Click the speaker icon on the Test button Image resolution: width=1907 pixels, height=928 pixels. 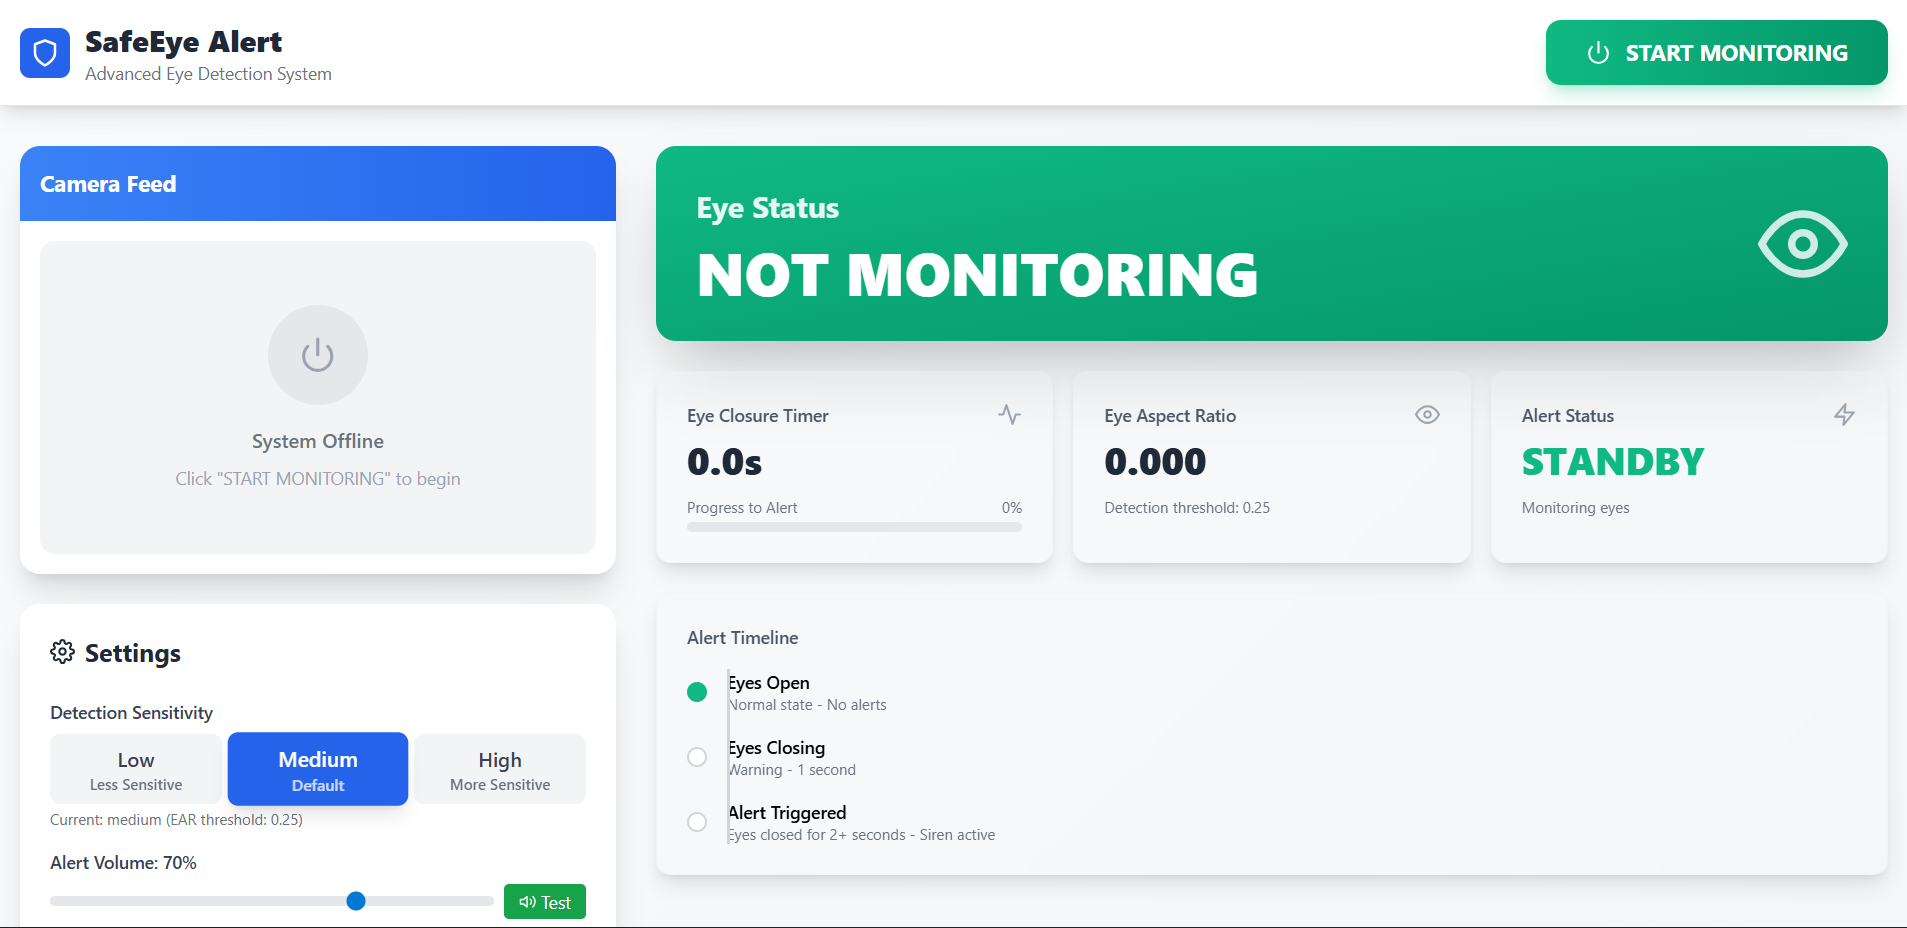coord(529,900)
